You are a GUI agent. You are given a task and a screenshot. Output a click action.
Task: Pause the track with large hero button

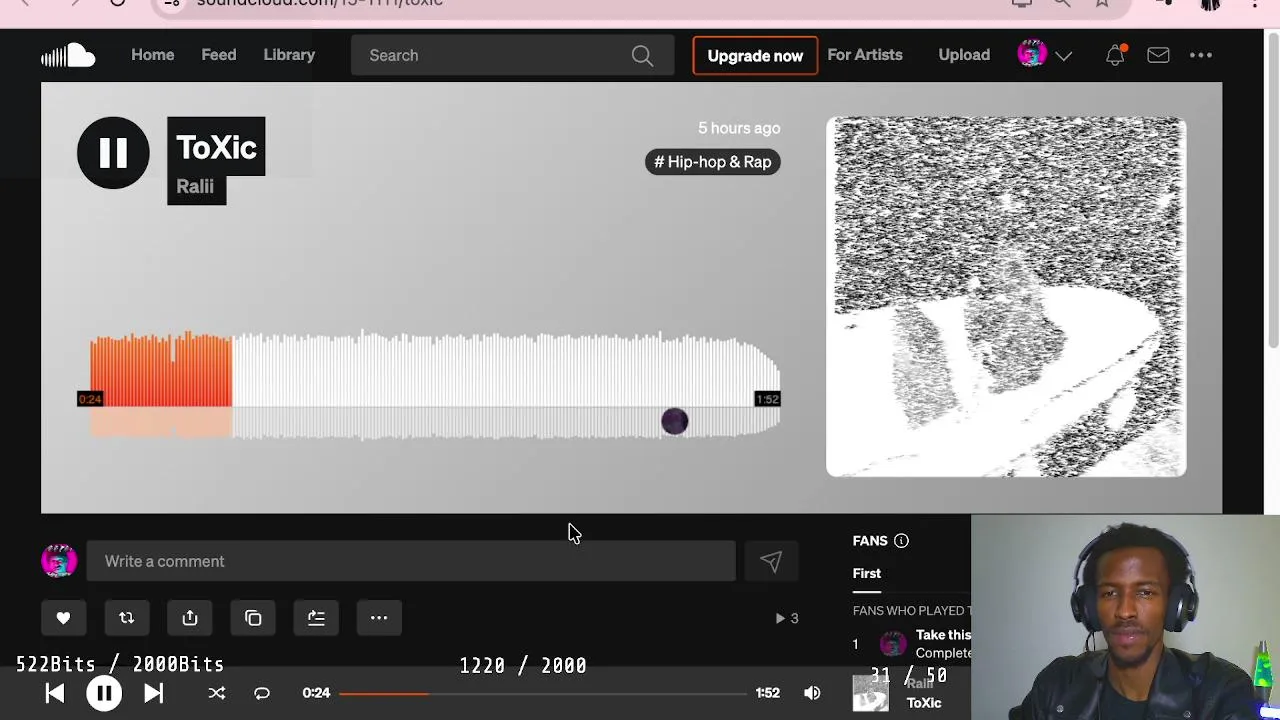113,153
